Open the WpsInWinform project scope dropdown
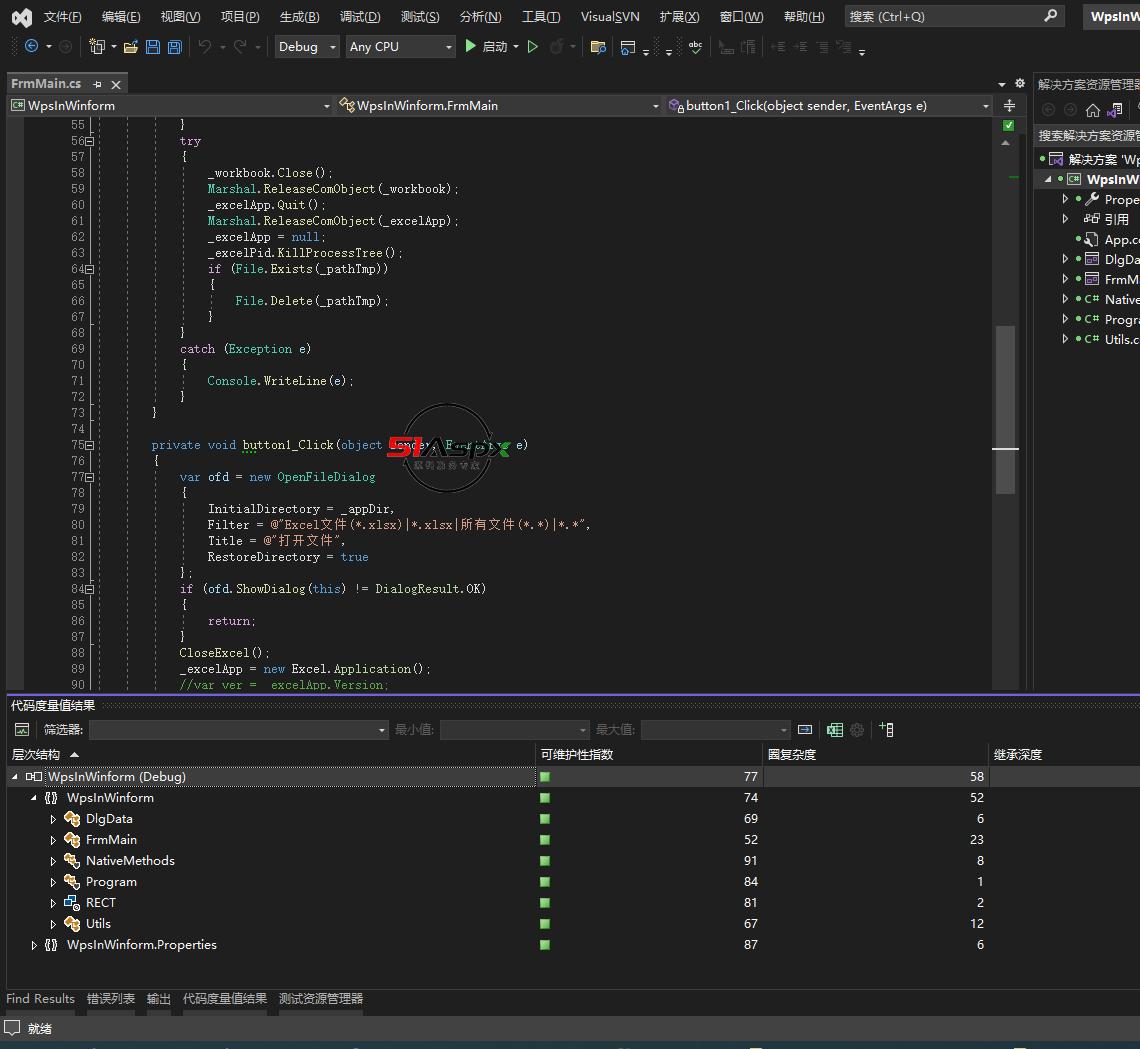The image size is (1140, 1049). [171, 106]
